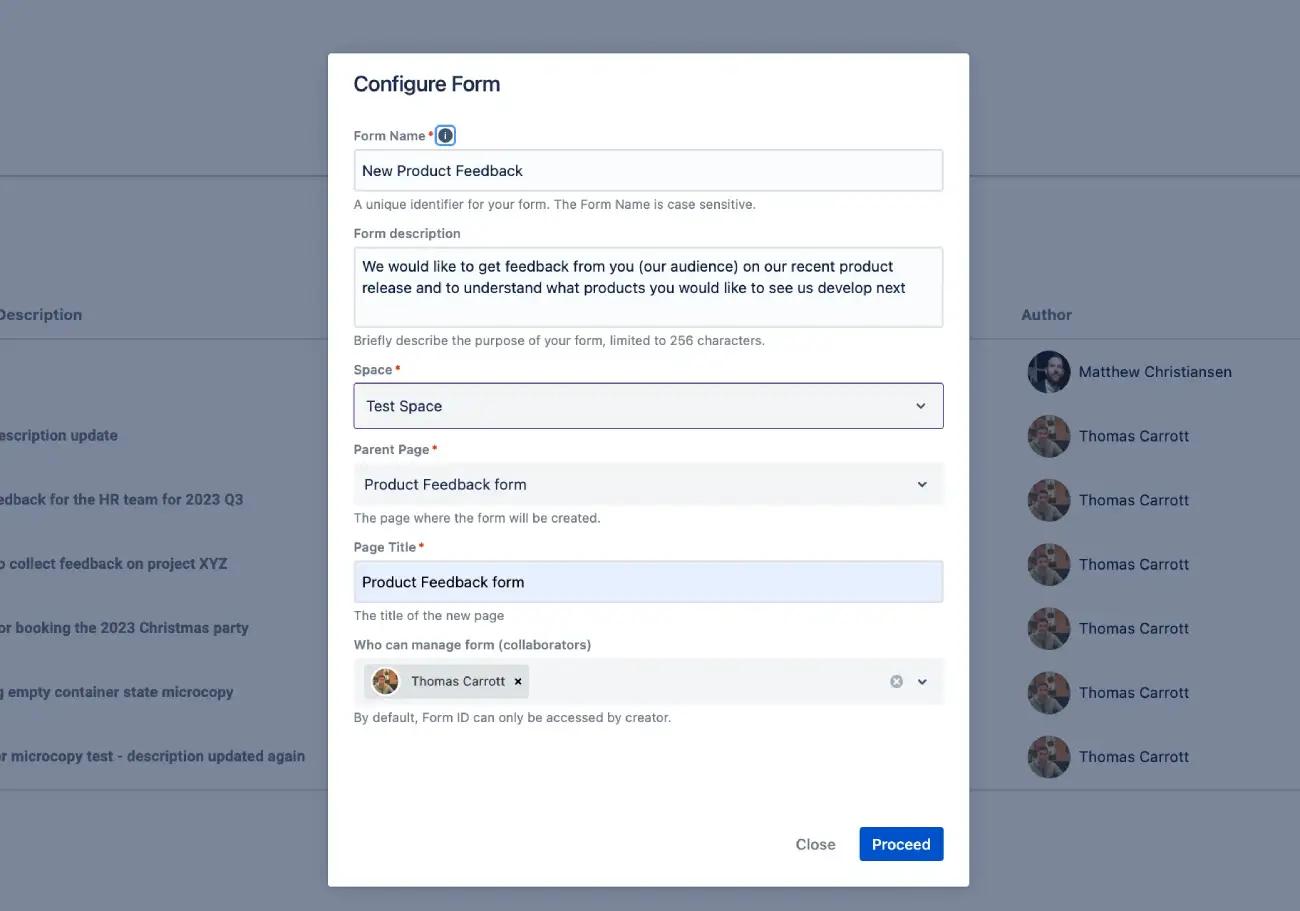Remove Thomas Carrott collaborator chip
The height and width of the screenshot is (911, 1300).
[518, 681]
